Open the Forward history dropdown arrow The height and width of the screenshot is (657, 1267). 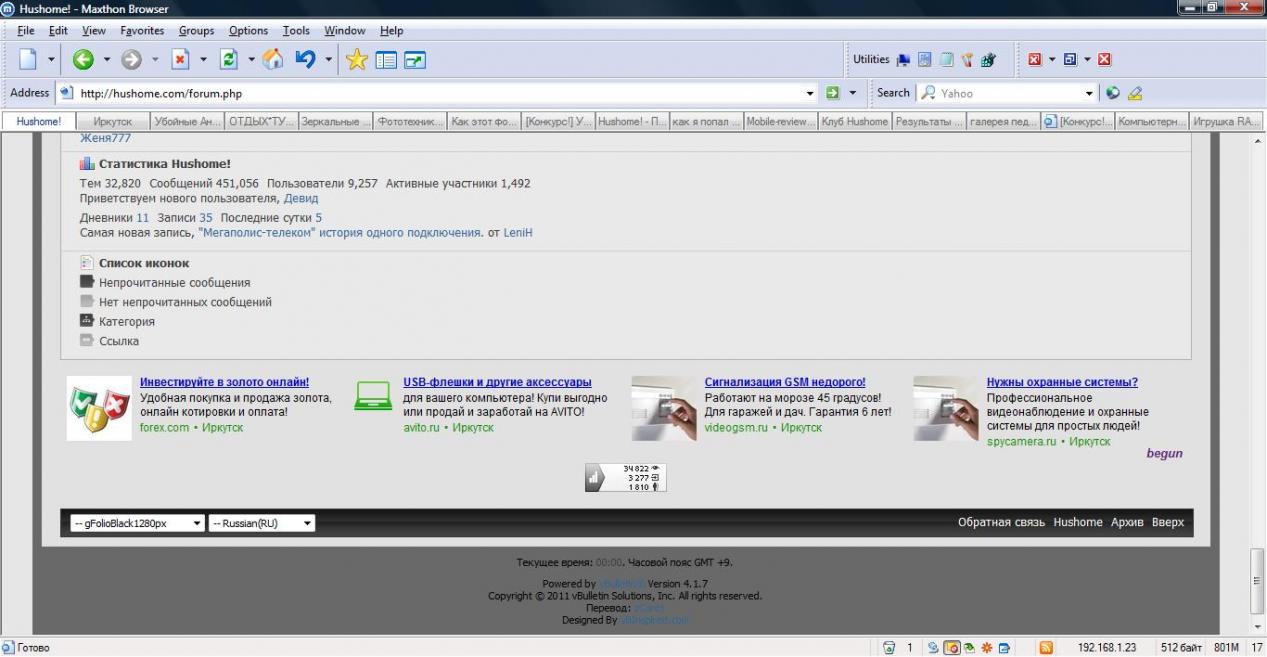[x=155, y=60]
